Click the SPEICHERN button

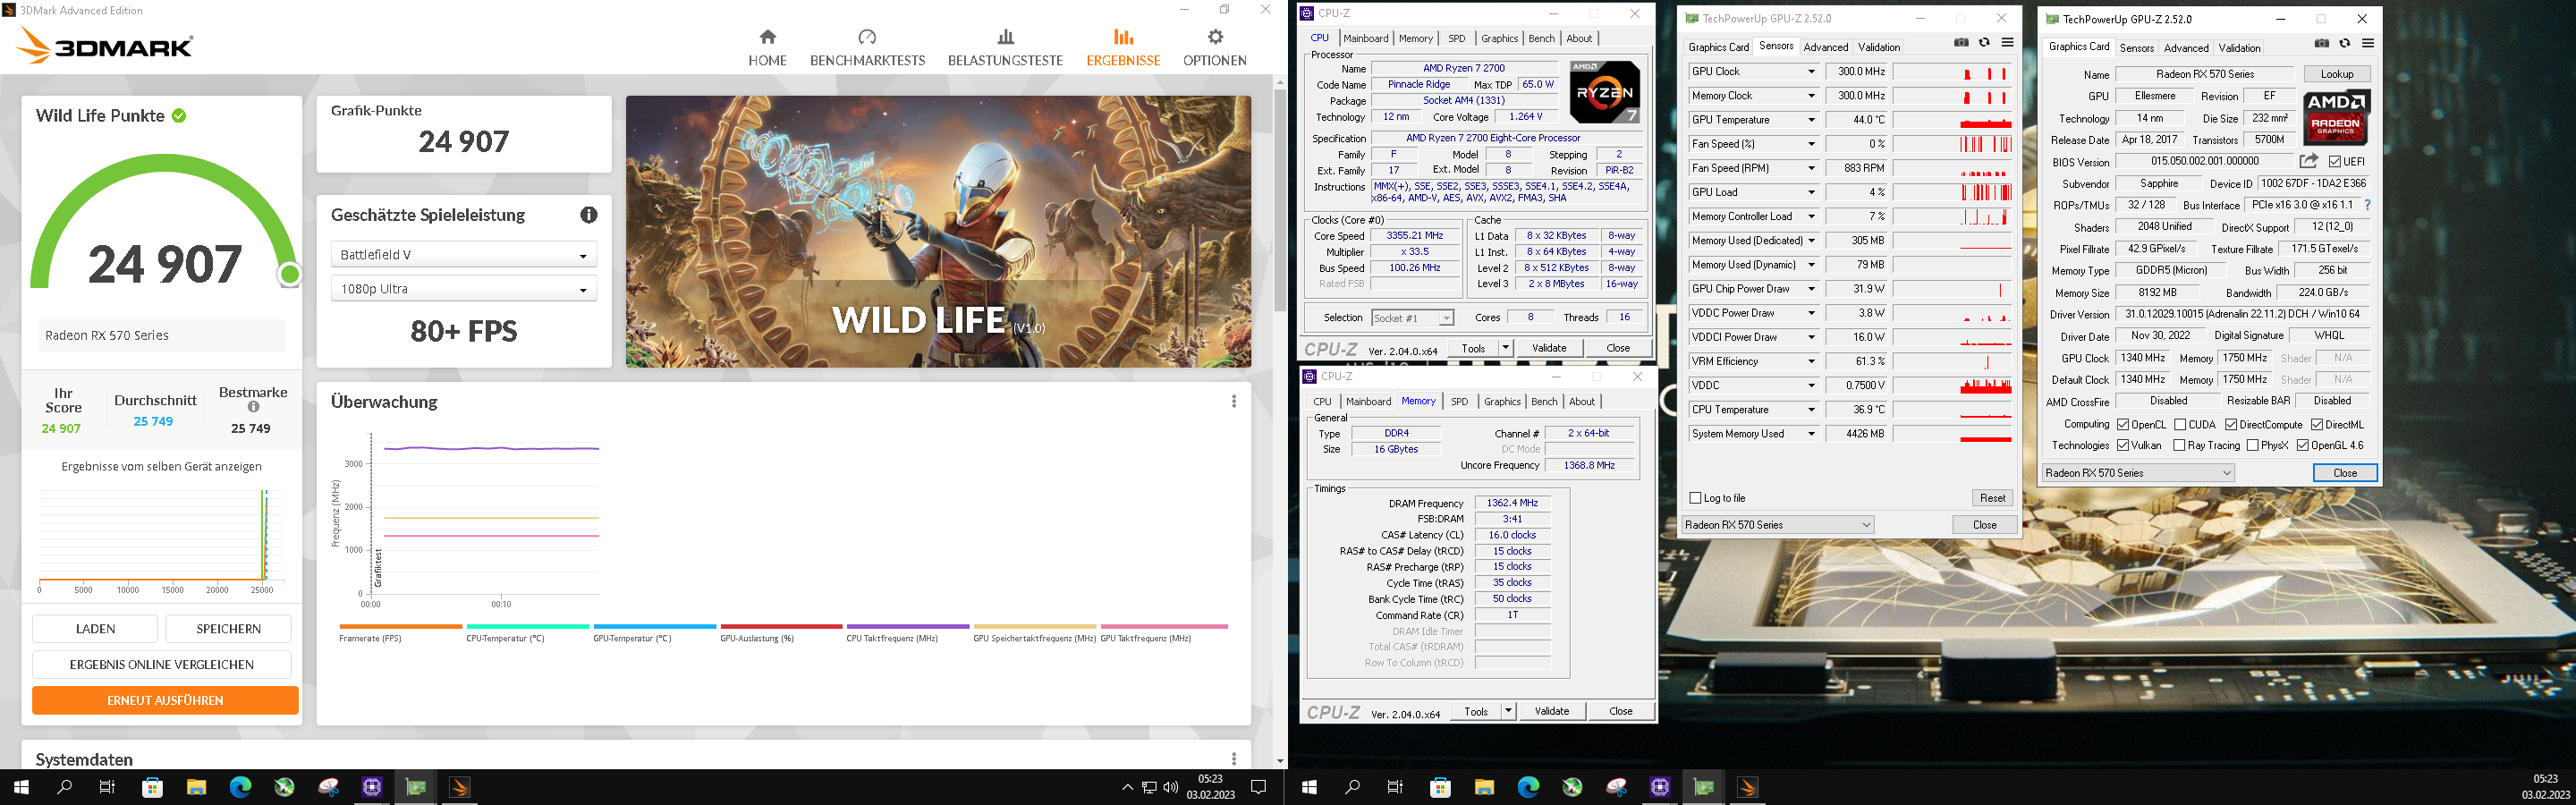point(228,629)
